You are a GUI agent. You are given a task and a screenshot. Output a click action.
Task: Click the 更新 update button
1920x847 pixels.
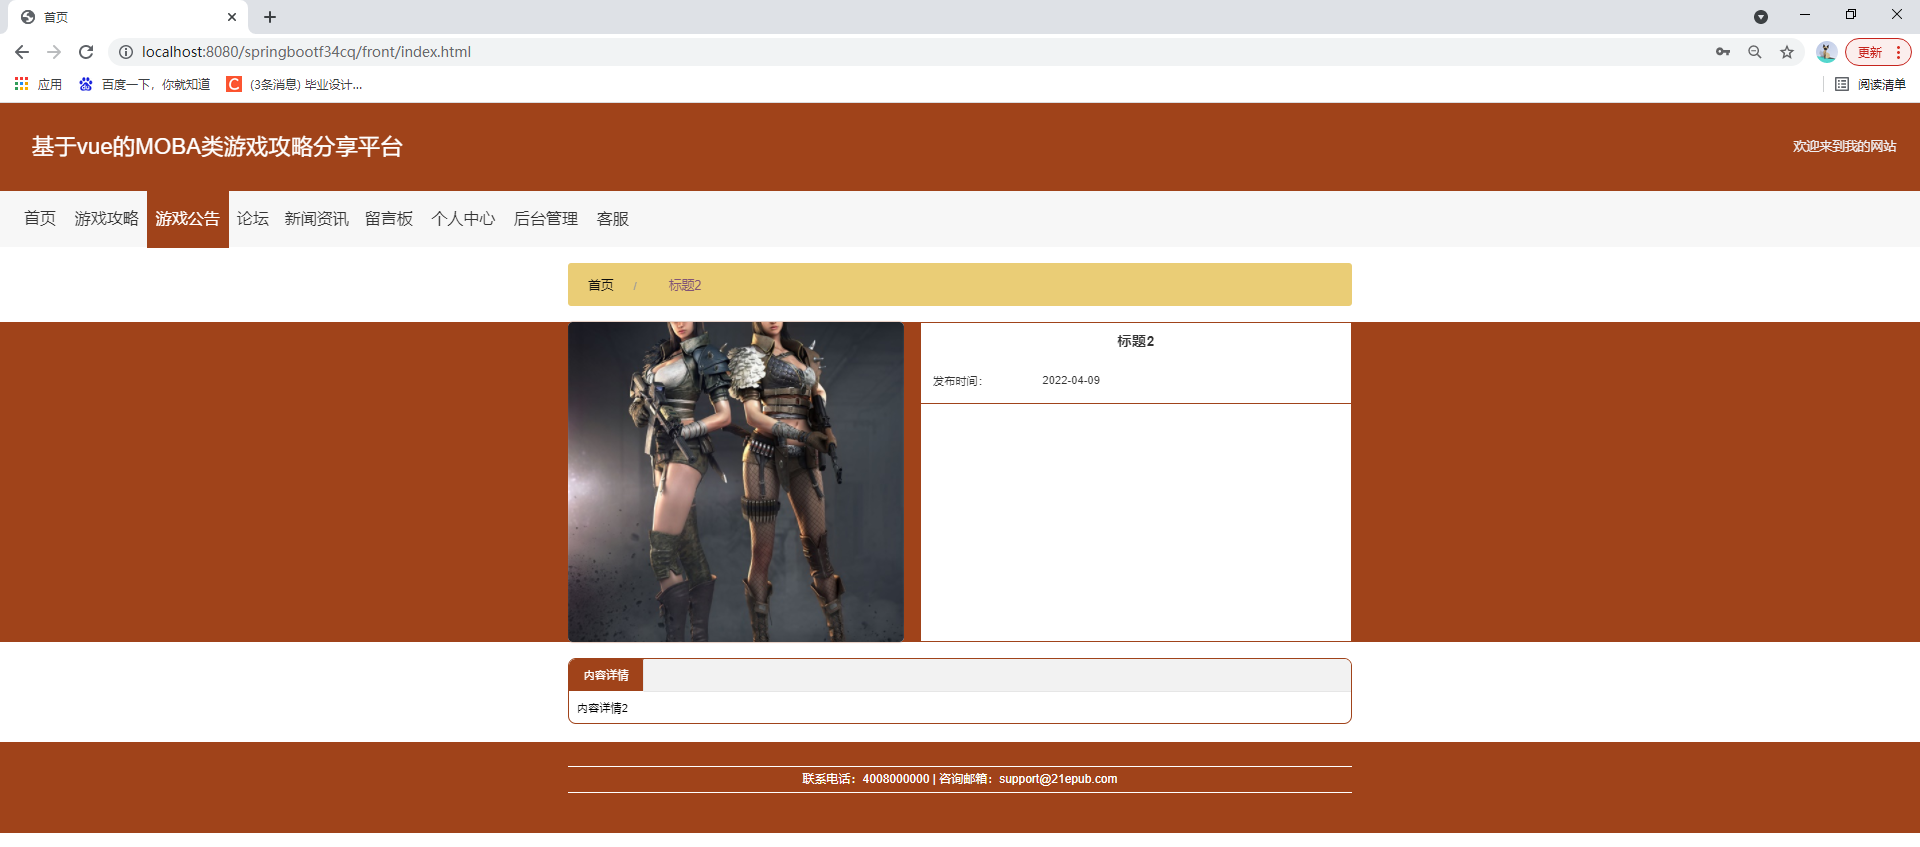[x=1878, y=52]
